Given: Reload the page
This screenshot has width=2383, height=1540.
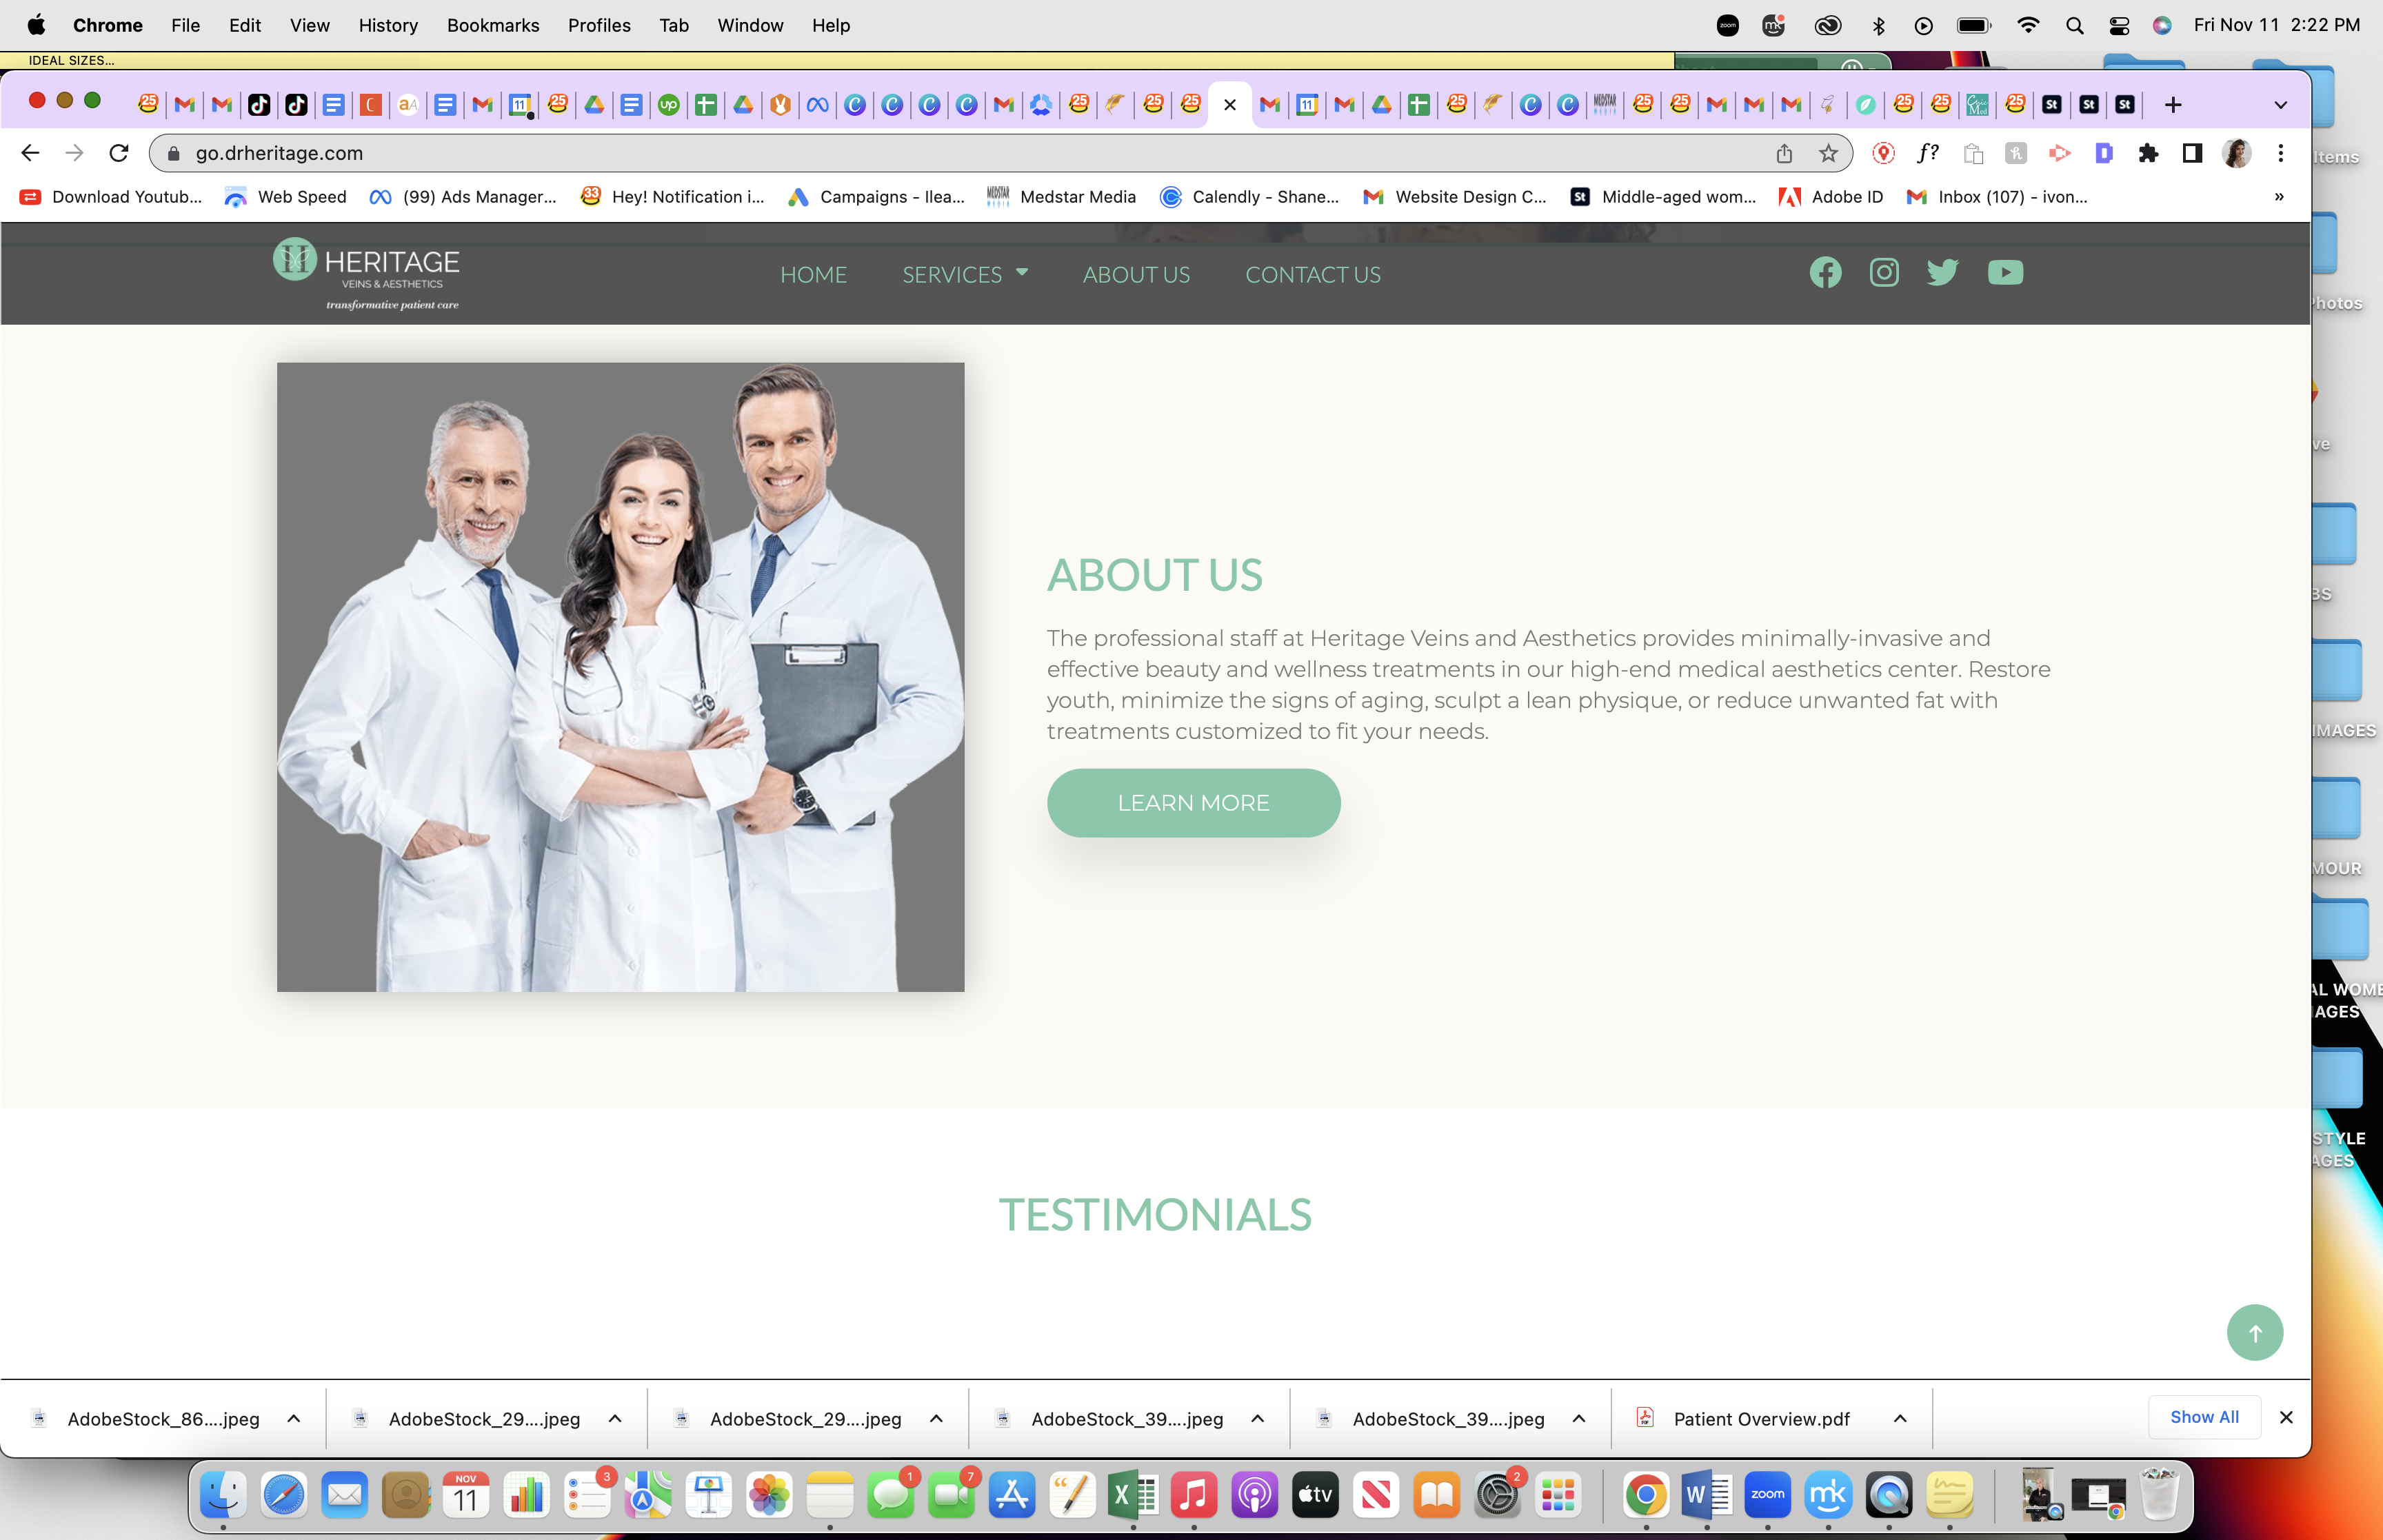Looking at the screenshot, I should point(119,153).
